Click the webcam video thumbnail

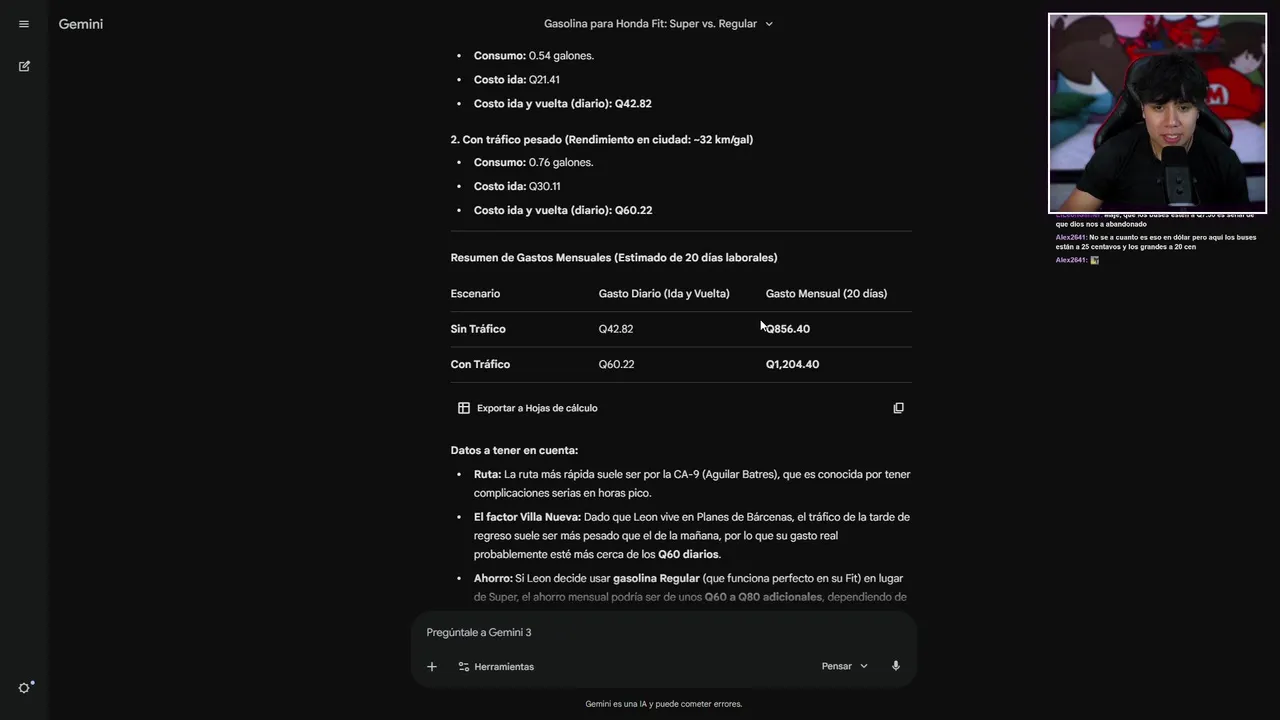coord(1157,113)
